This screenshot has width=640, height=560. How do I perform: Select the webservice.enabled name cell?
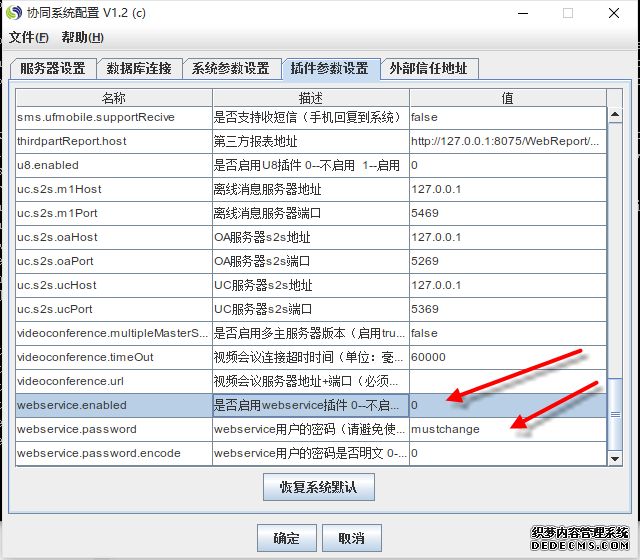(x=114, y=406)
